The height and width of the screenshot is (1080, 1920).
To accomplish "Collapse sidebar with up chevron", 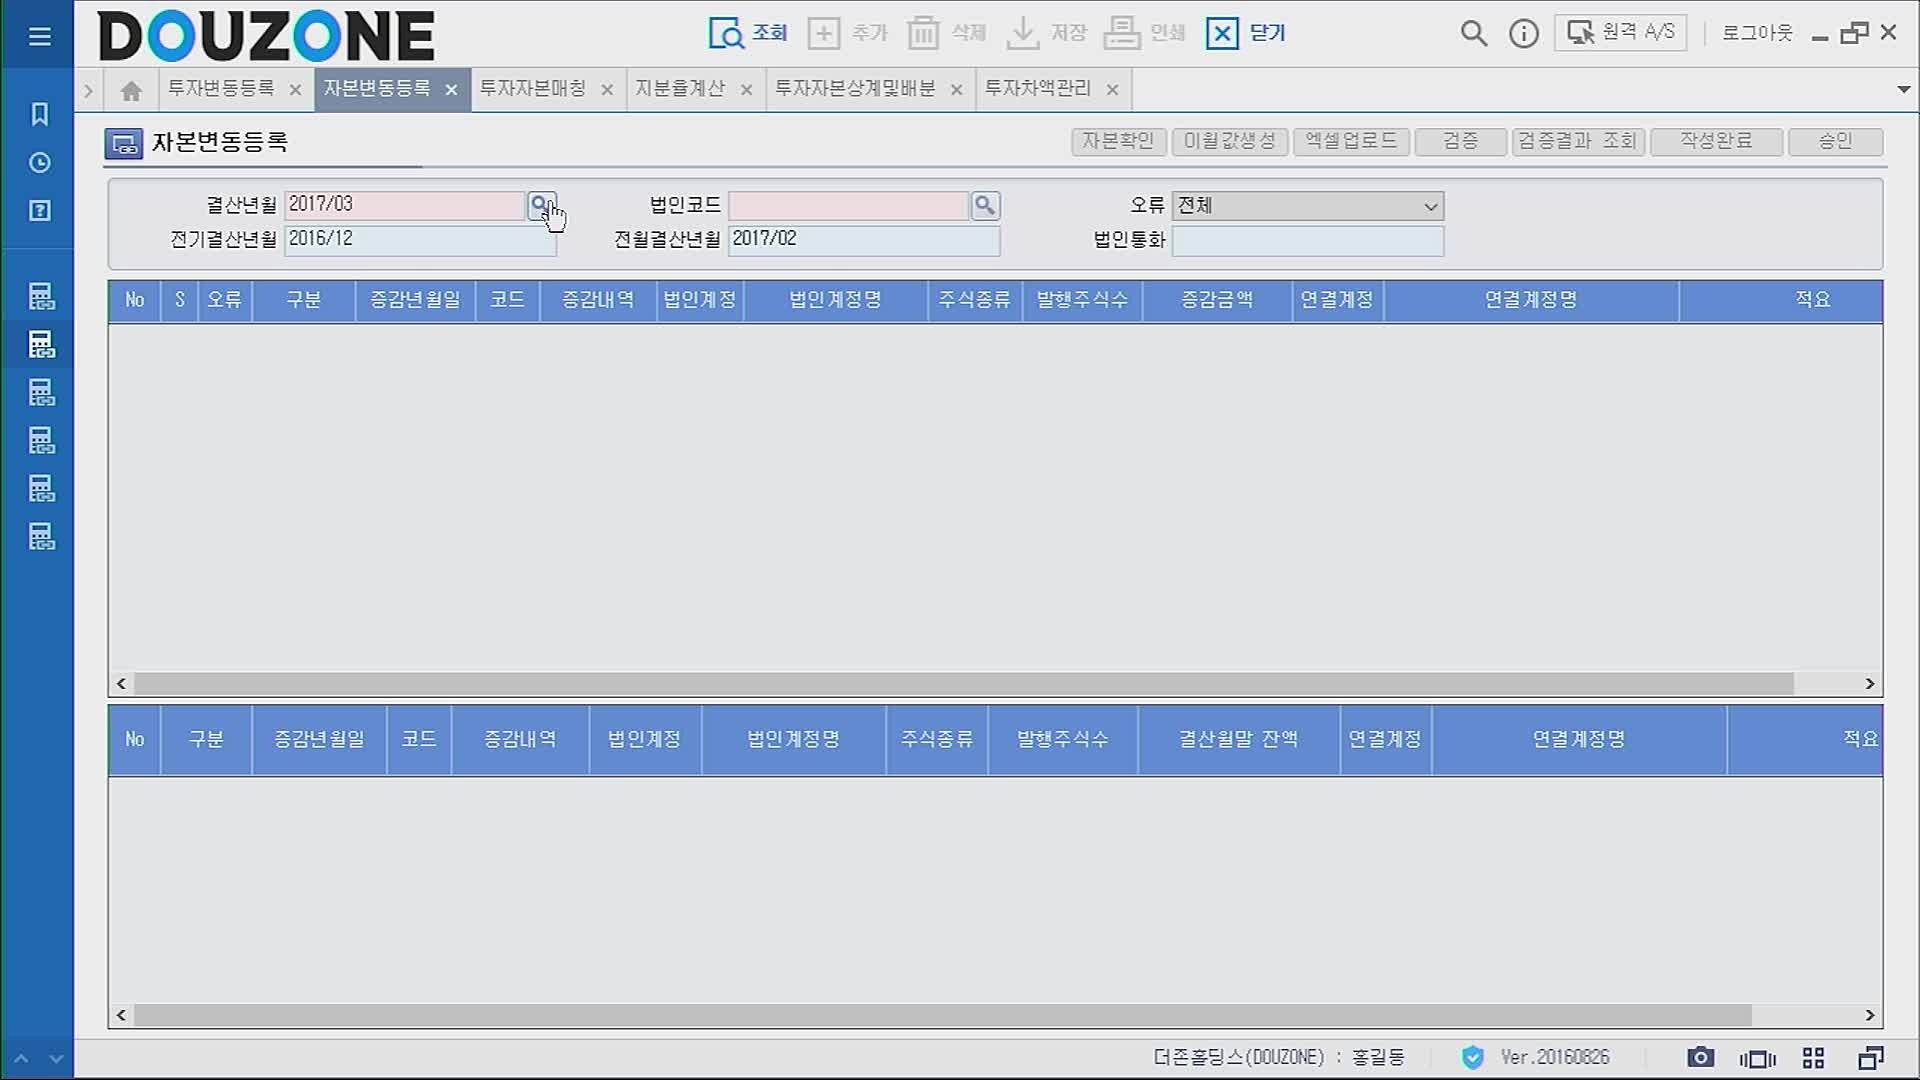I will point(21,1058).
